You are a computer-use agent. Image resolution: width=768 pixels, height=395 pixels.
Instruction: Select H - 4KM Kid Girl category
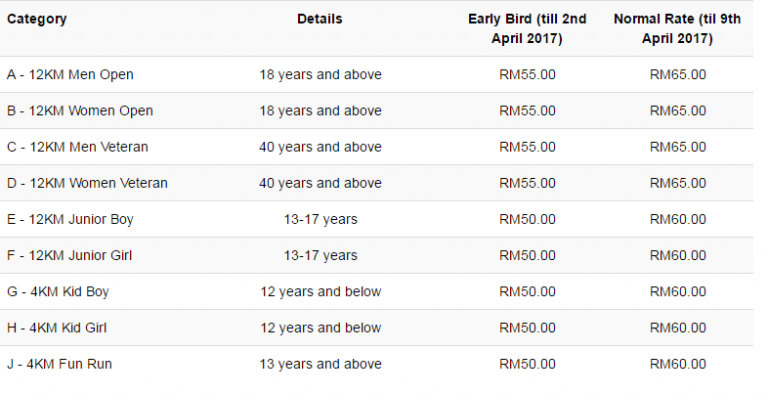click(57, 328)
